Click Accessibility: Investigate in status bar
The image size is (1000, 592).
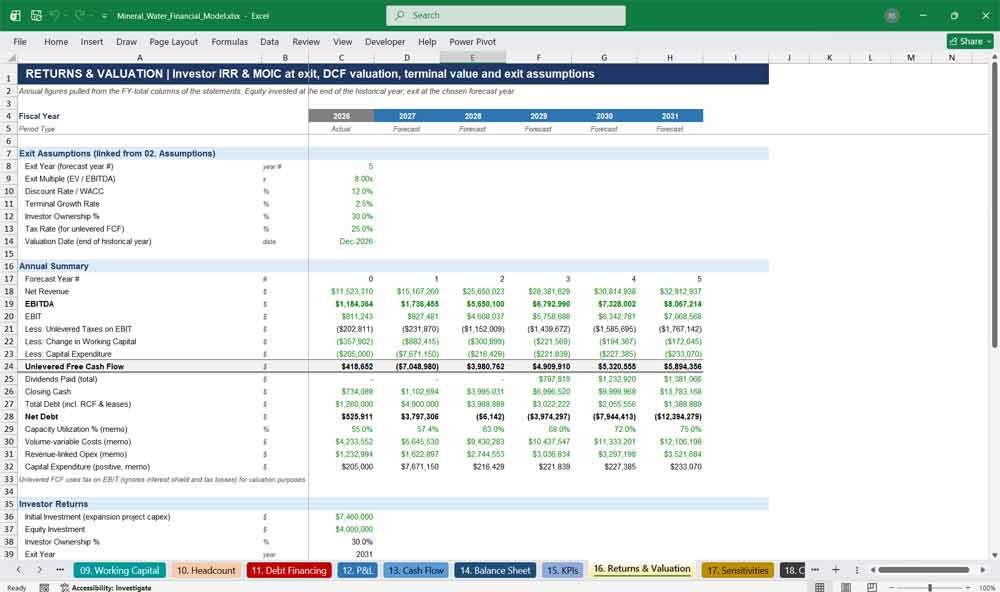point(106,588)
